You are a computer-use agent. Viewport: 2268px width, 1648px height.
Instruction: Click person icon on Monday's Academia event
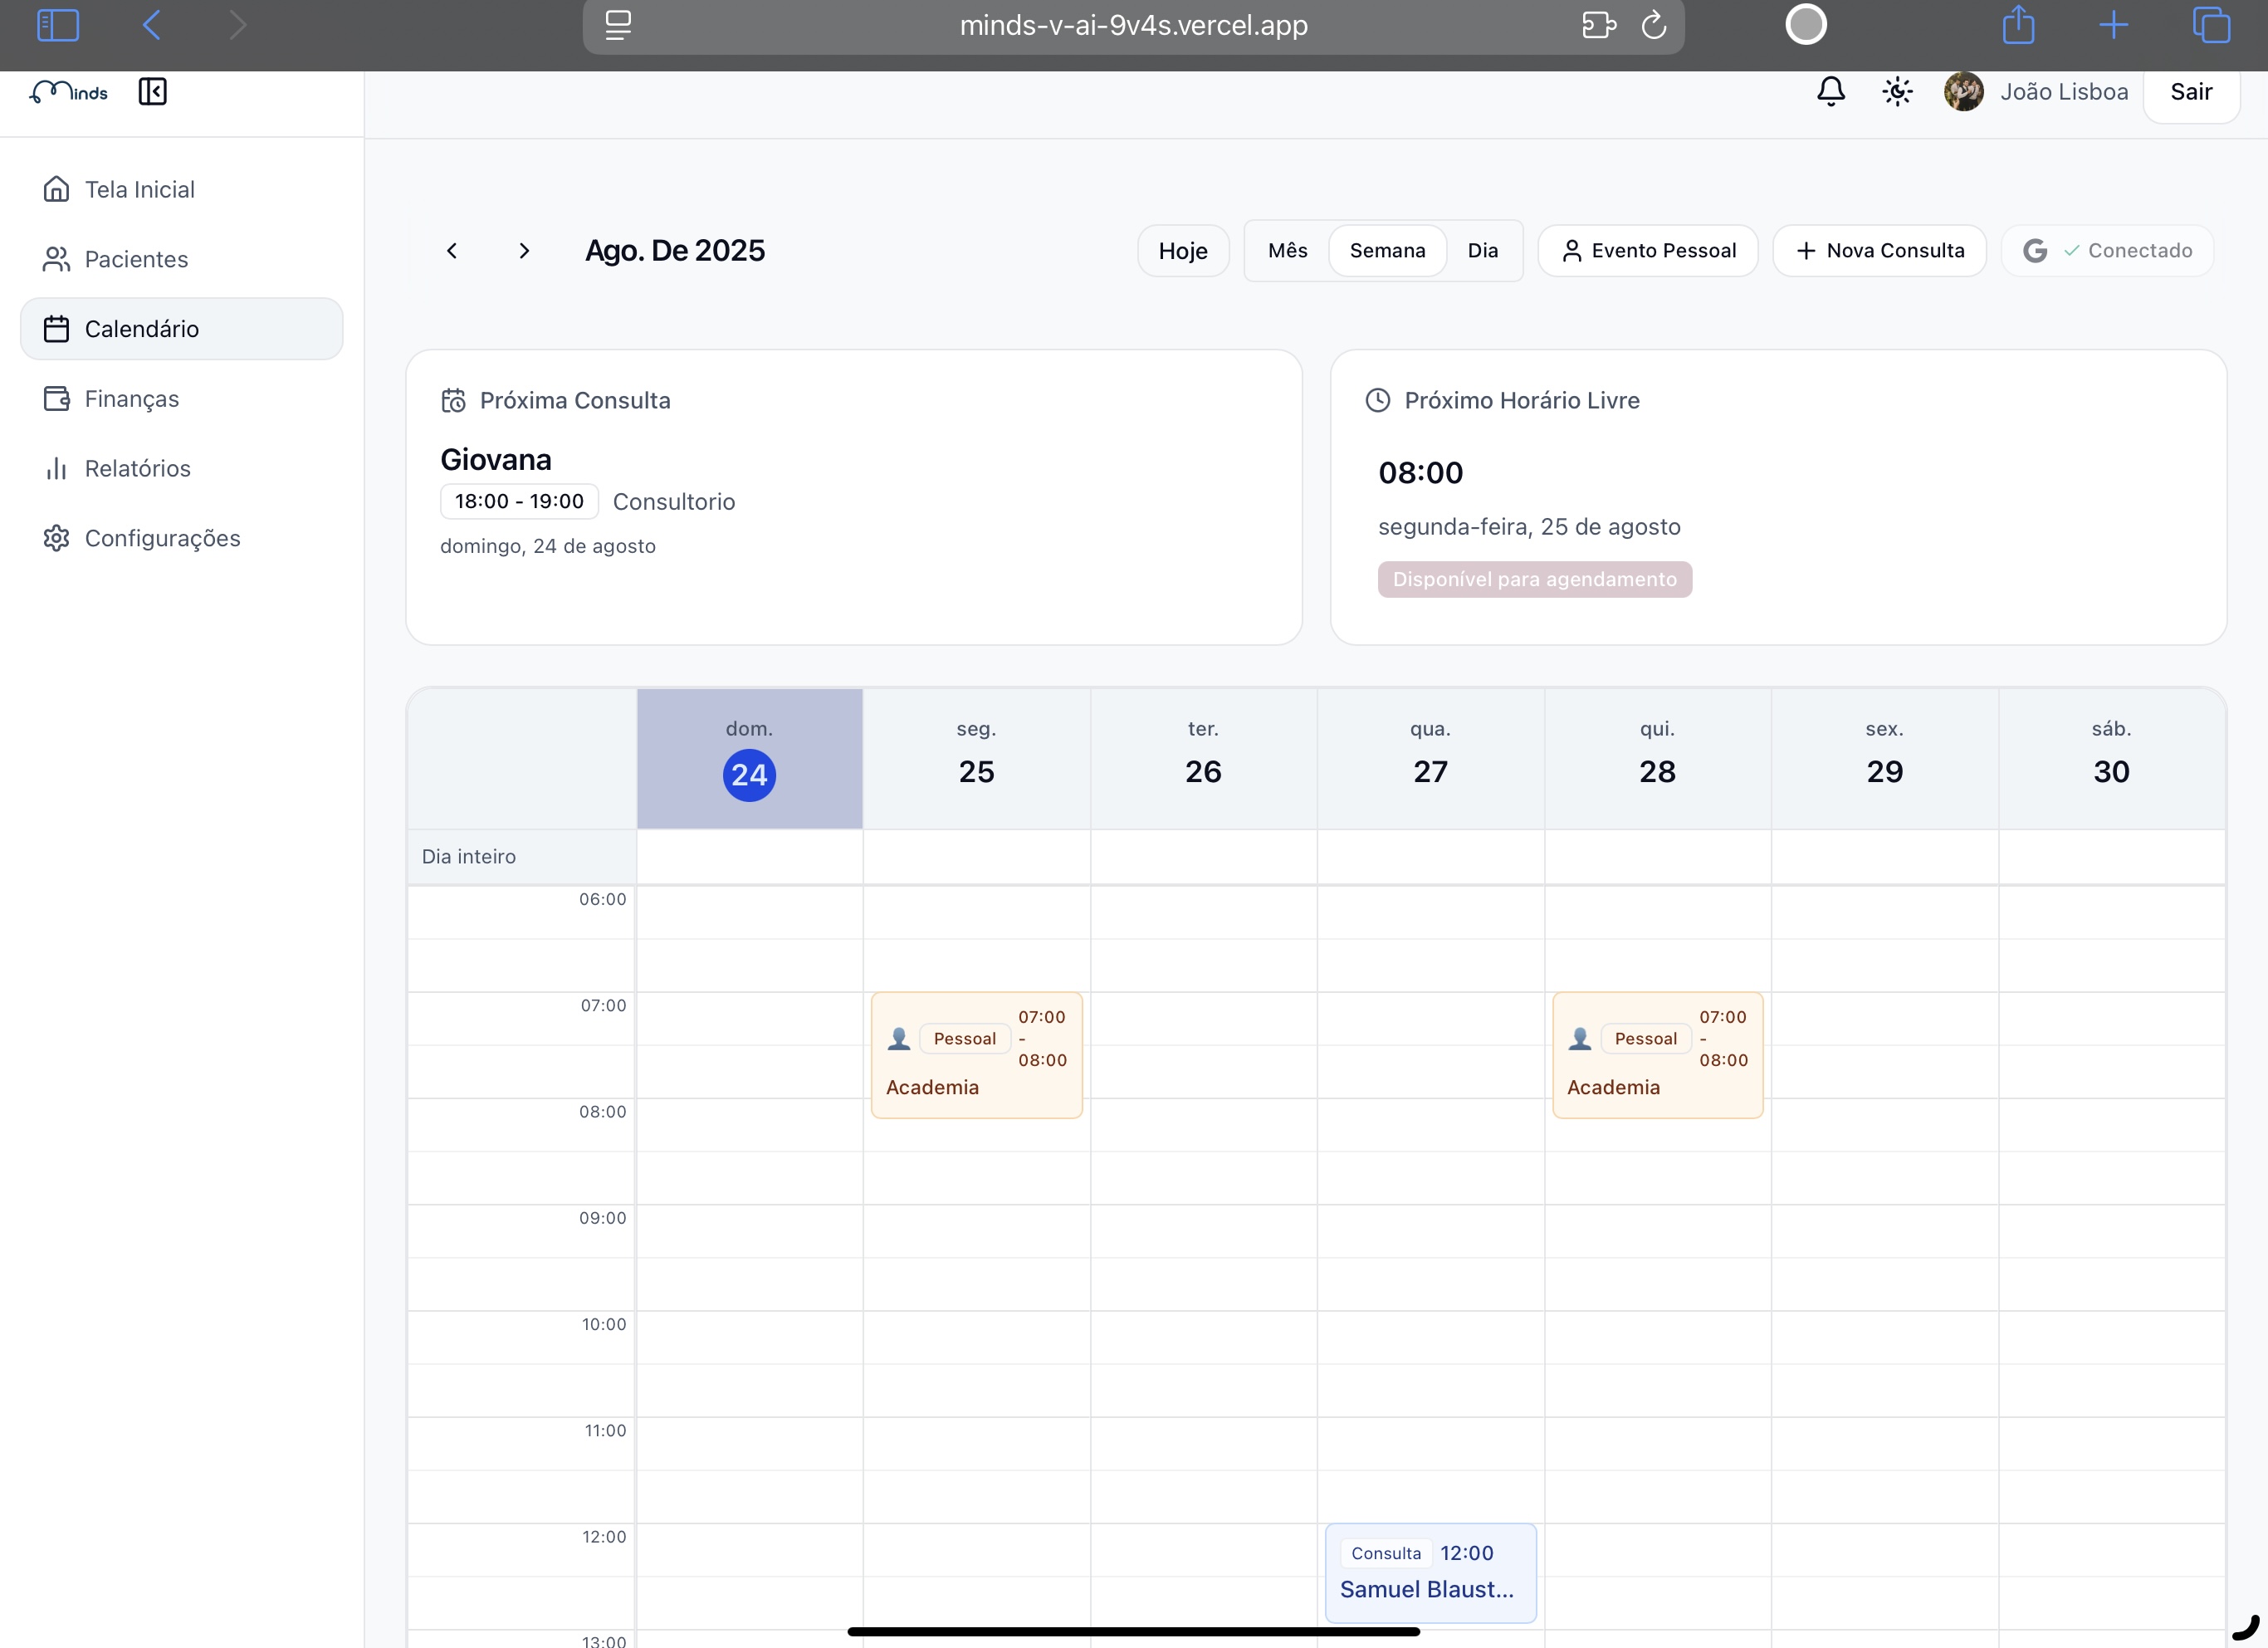tap(899, 1039)
